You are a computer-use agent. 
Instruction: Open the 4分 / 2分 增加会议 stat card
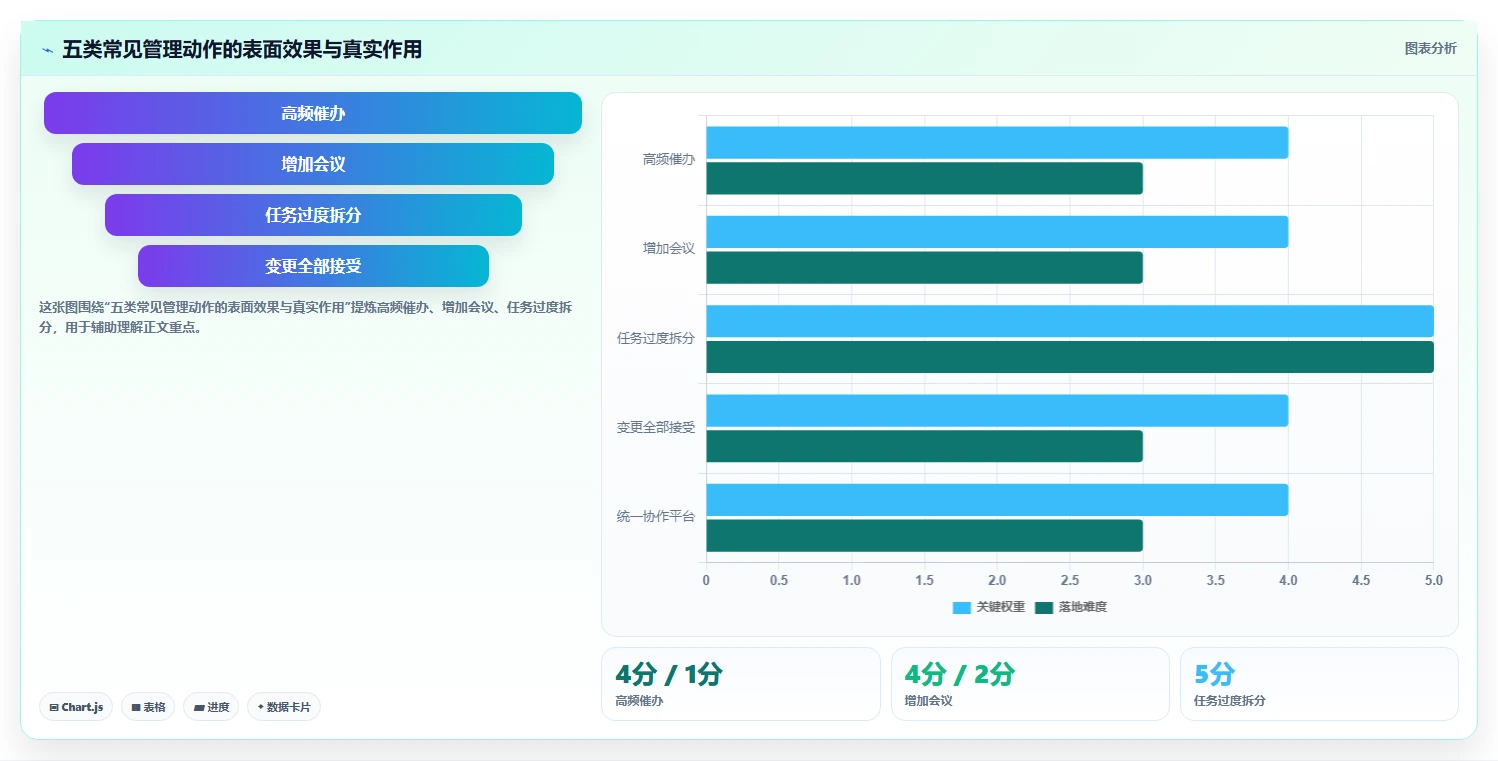[1030, 684]
